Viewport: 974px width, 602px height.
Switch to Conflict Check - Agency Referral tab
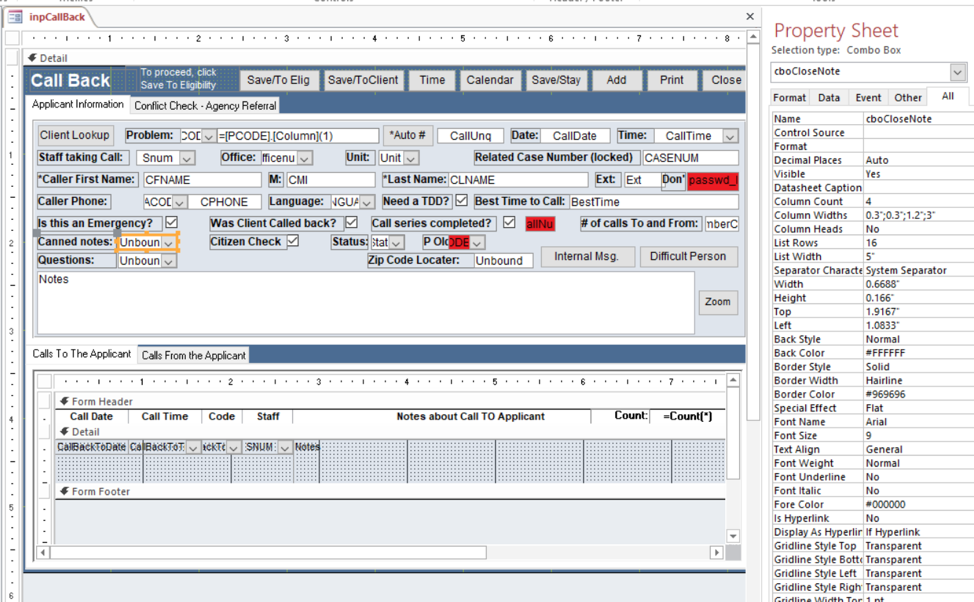click(205, 105)
